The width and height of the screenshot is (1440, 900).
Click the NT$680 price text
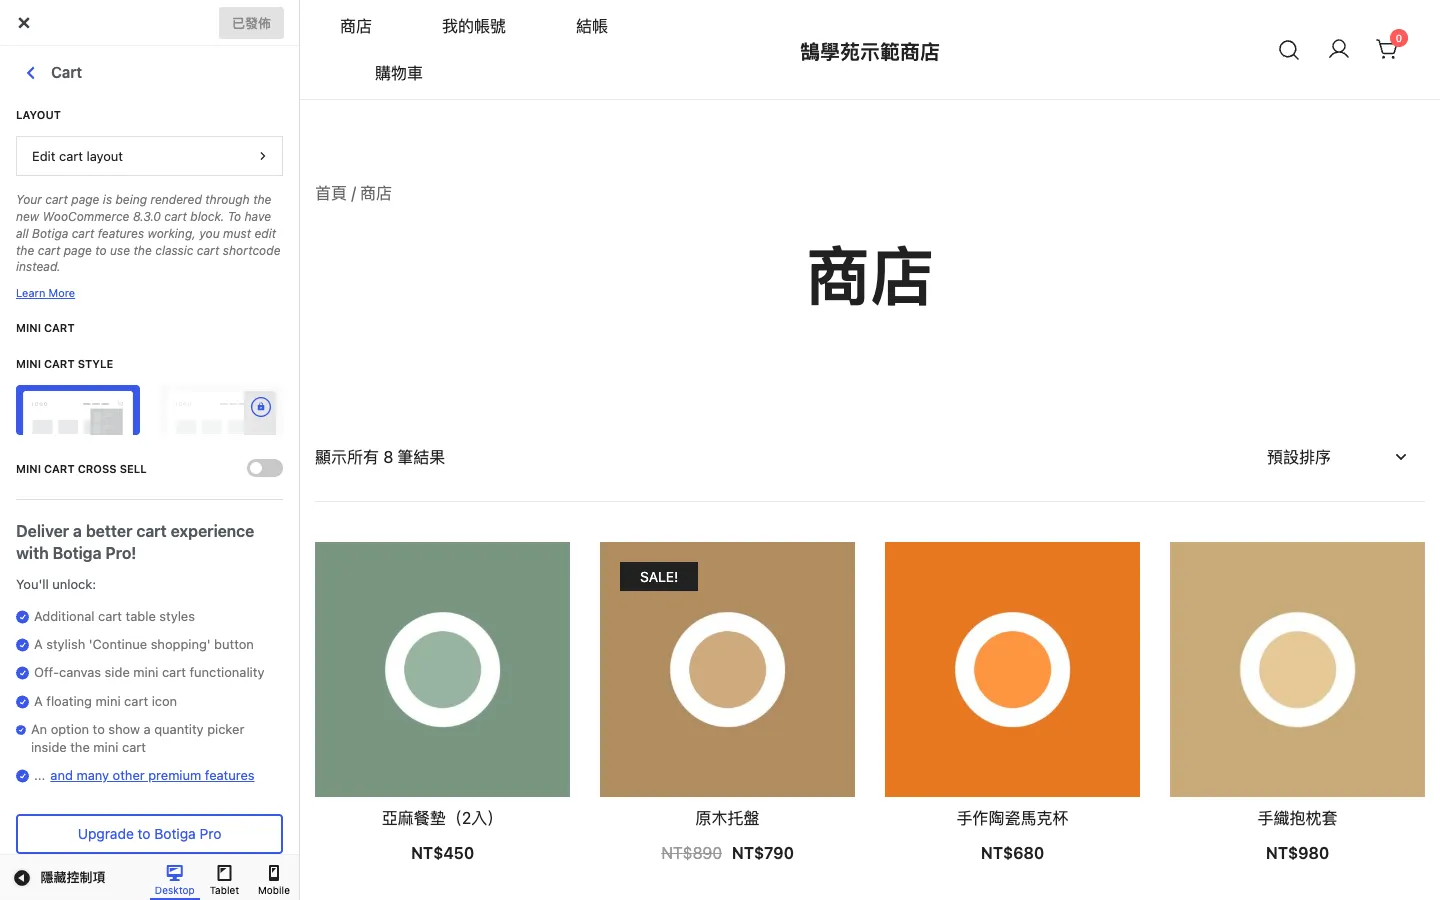[x=1012, y=853]
